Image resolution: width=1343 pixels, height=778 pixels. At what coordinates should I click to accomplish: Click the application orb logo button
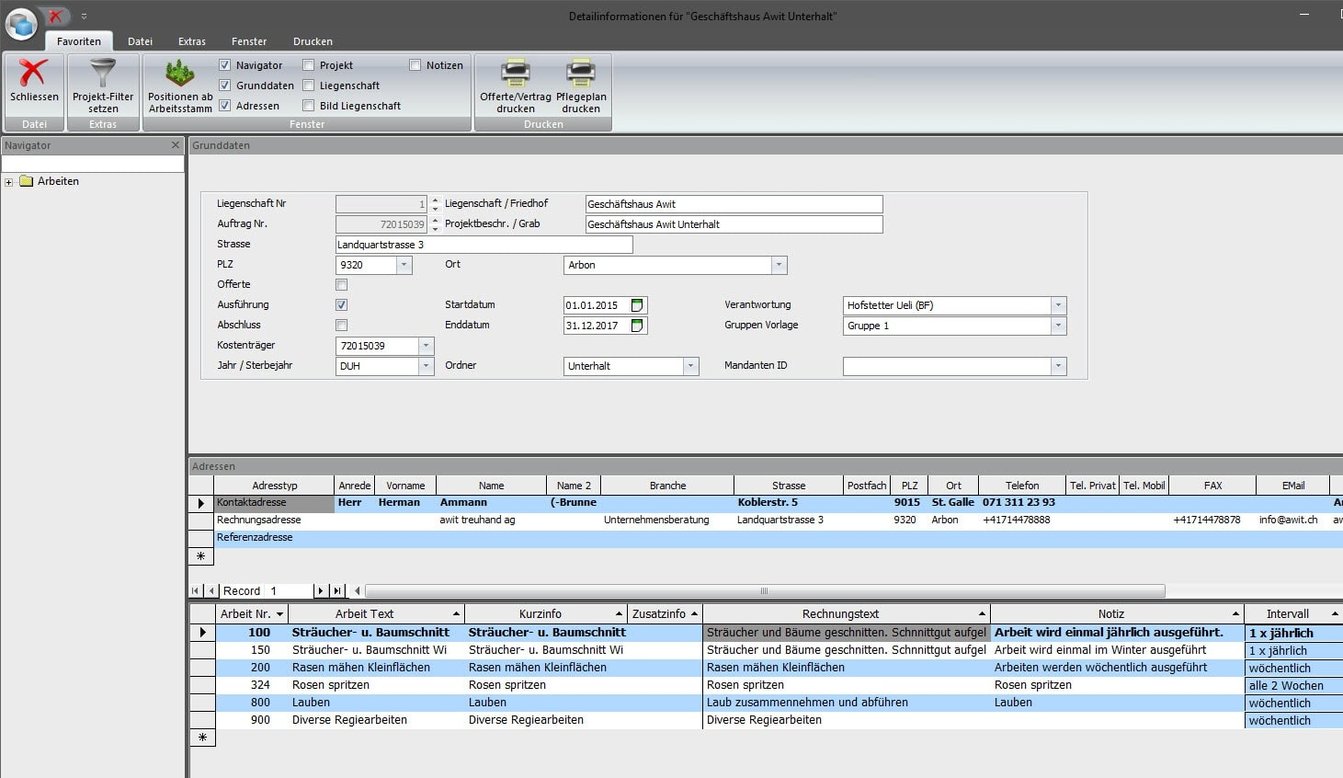tap(20, 21)
